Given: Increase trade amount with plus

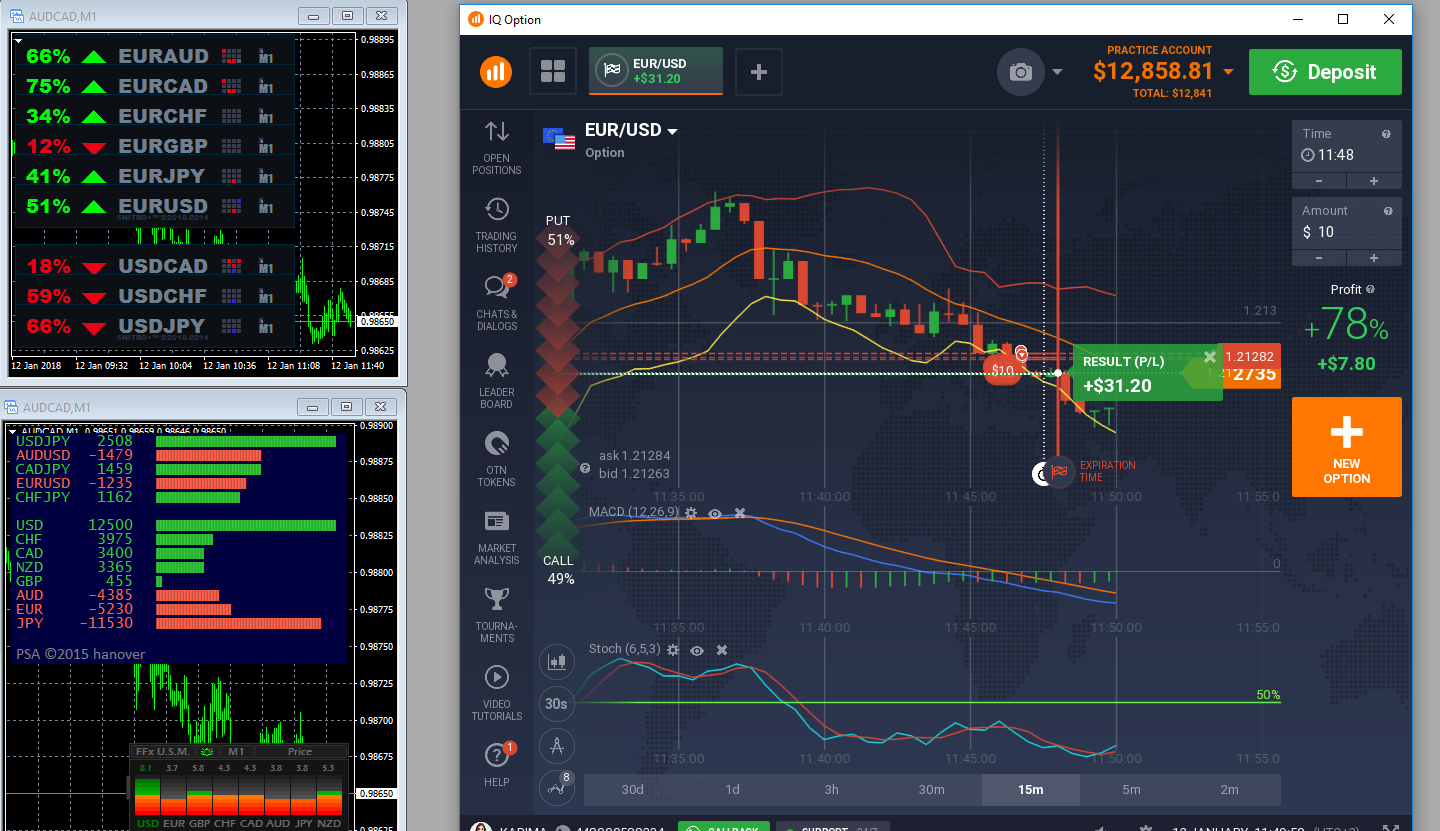Looking at the screenshot, I should (1374, 258).
